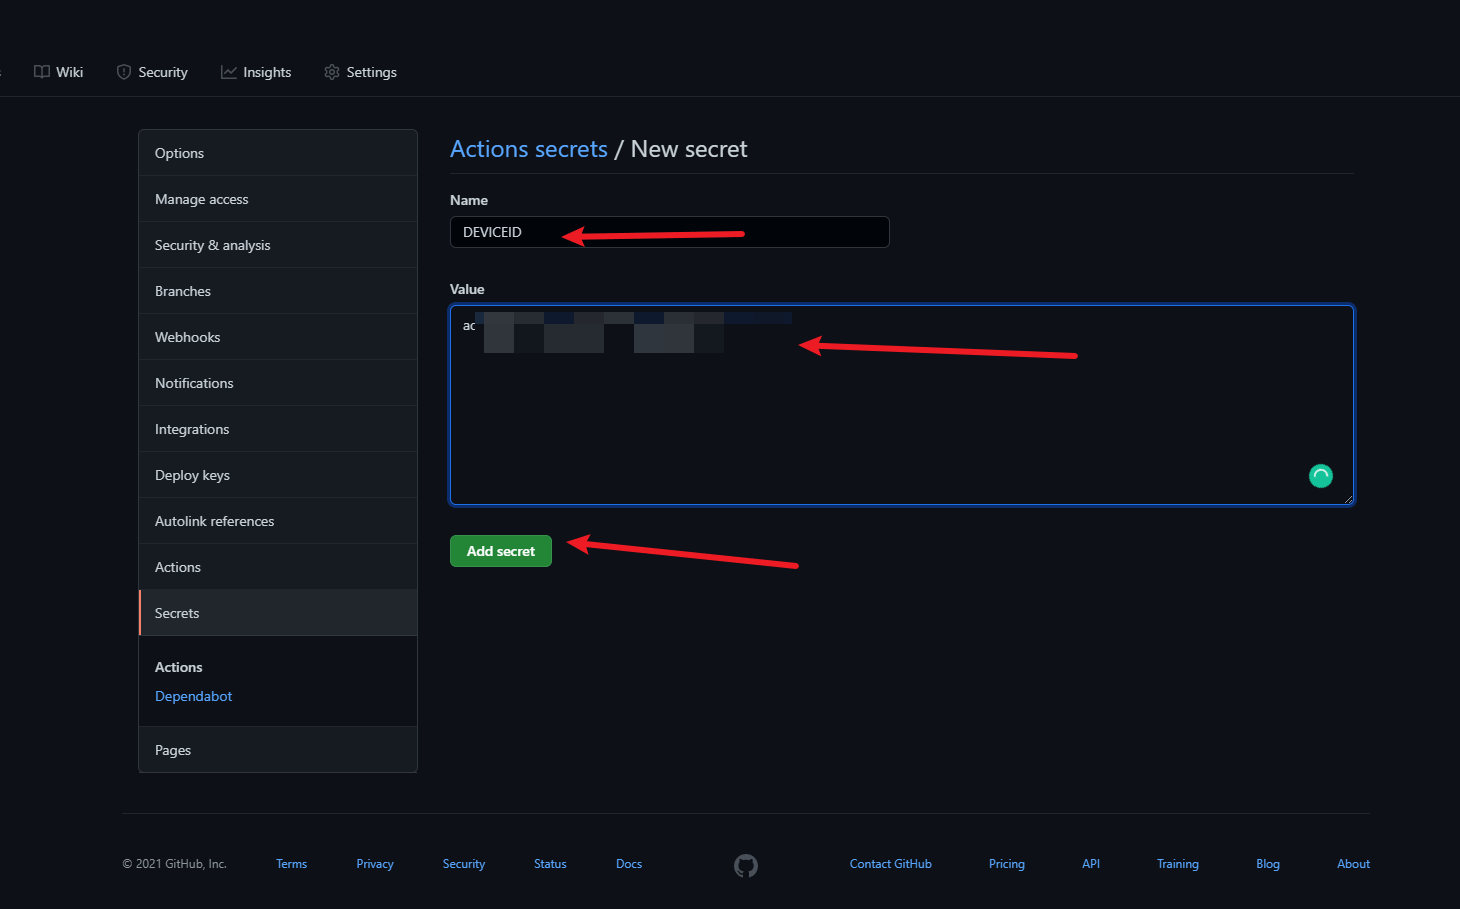Click inside the Value text area
The width and height of the screenshot is (1460, 909).
pyautogui.click(x=900, y=420)
